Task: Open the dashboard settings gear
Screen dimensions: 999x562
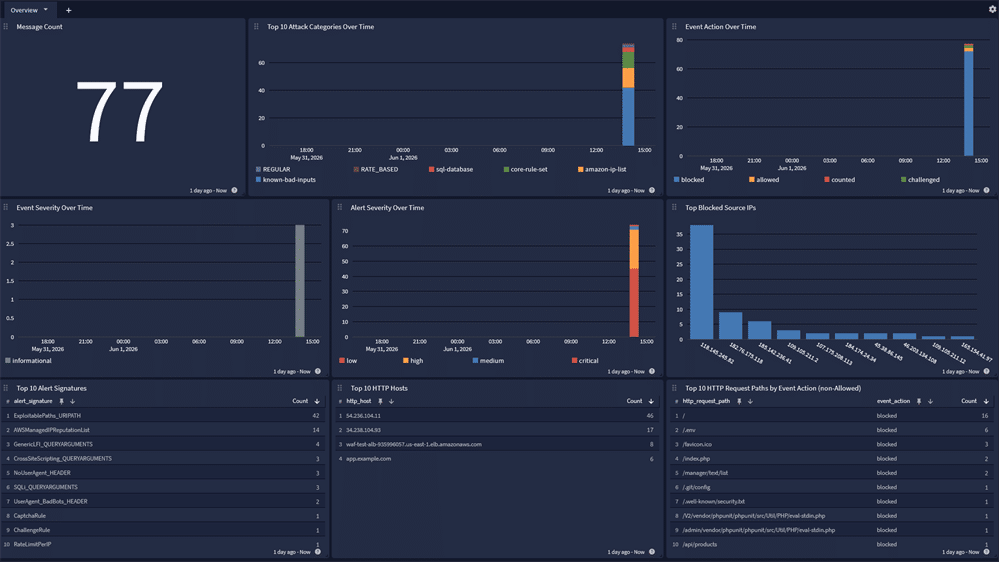Action: click(x=992, y=10)
